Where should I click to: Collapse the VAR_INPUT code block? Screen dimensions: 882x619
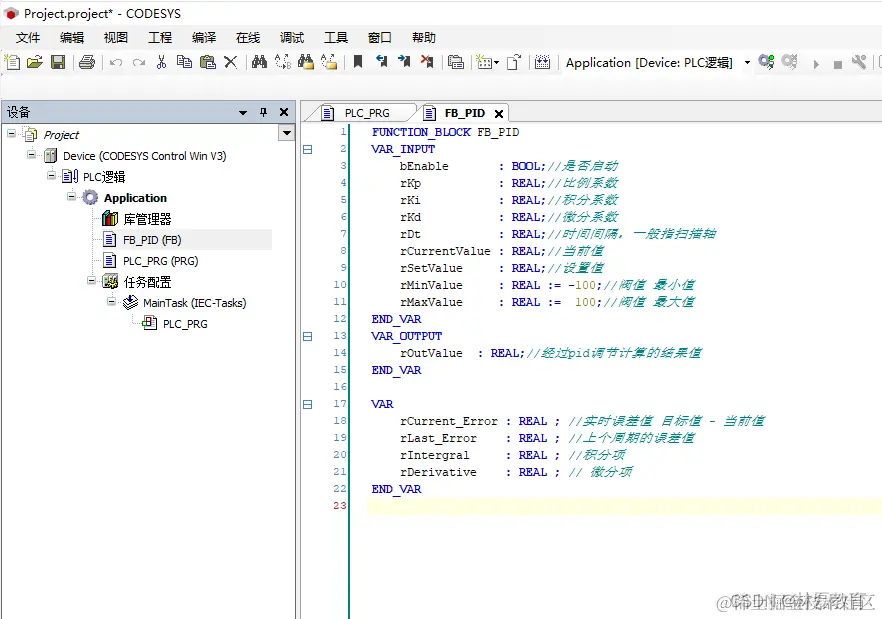tap(308, 150)
